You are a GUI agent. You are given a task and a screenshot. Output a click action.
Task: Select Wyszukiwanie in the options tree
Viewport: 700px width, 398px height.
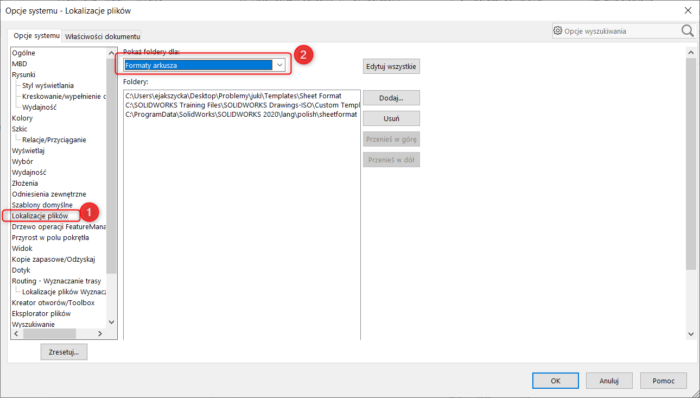(x=33, y=324)
